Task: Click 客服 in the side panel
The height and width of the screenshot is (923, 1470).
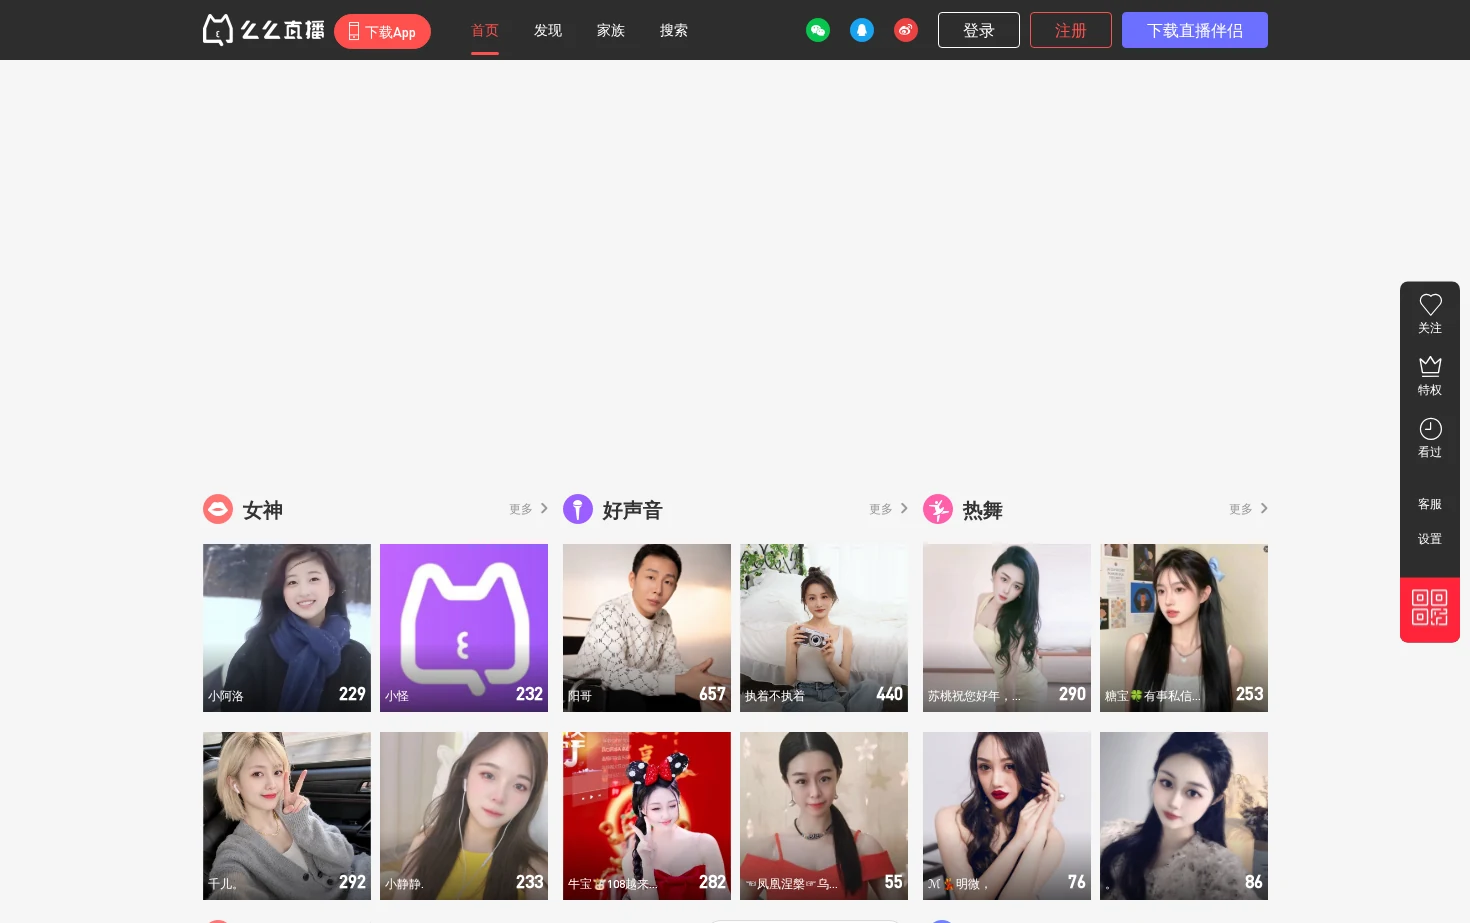Action: point(1430,504)
